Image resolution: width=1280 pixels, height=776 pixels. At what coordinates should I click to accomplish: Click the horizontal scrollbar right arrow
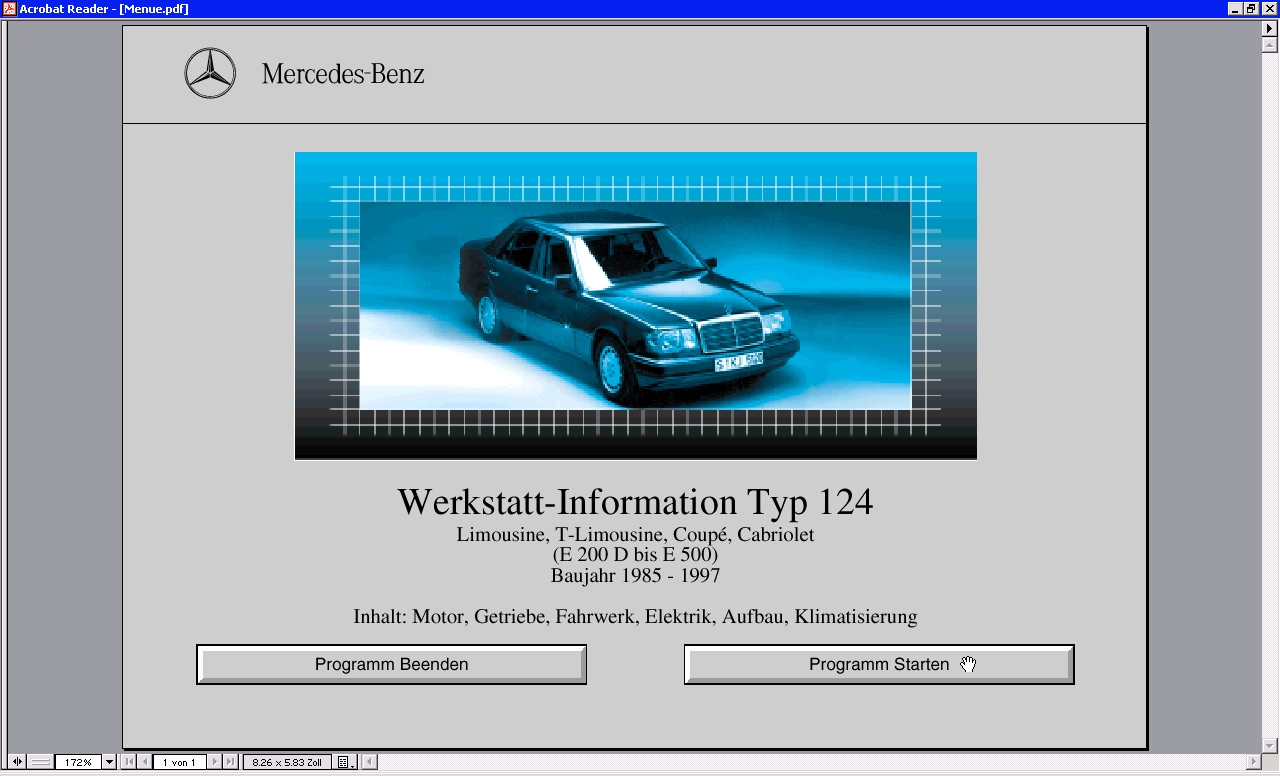click(1255, 762)
